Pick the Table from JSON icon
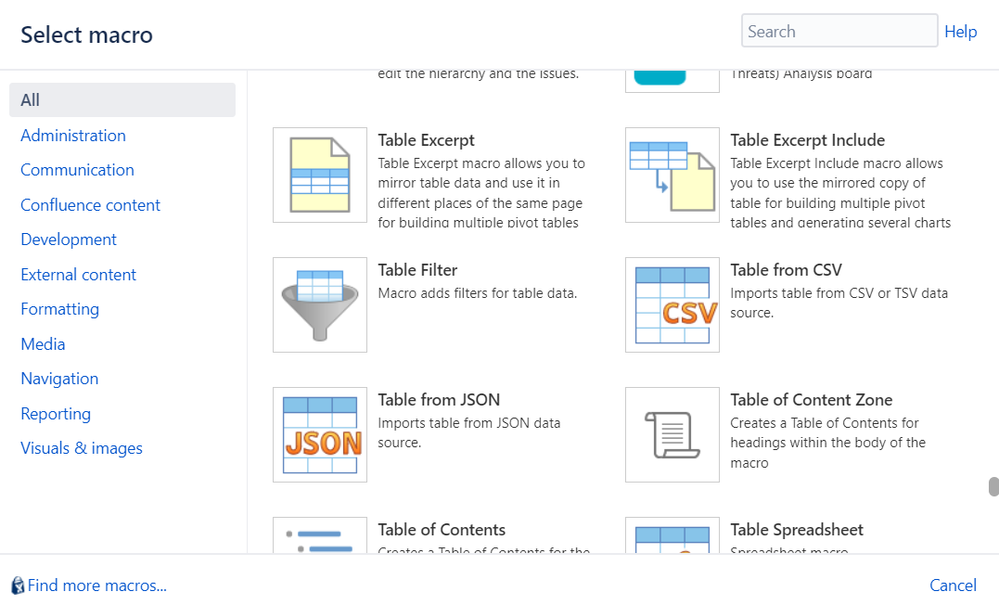Screen dimensions: 999x607 click(320, 435)
